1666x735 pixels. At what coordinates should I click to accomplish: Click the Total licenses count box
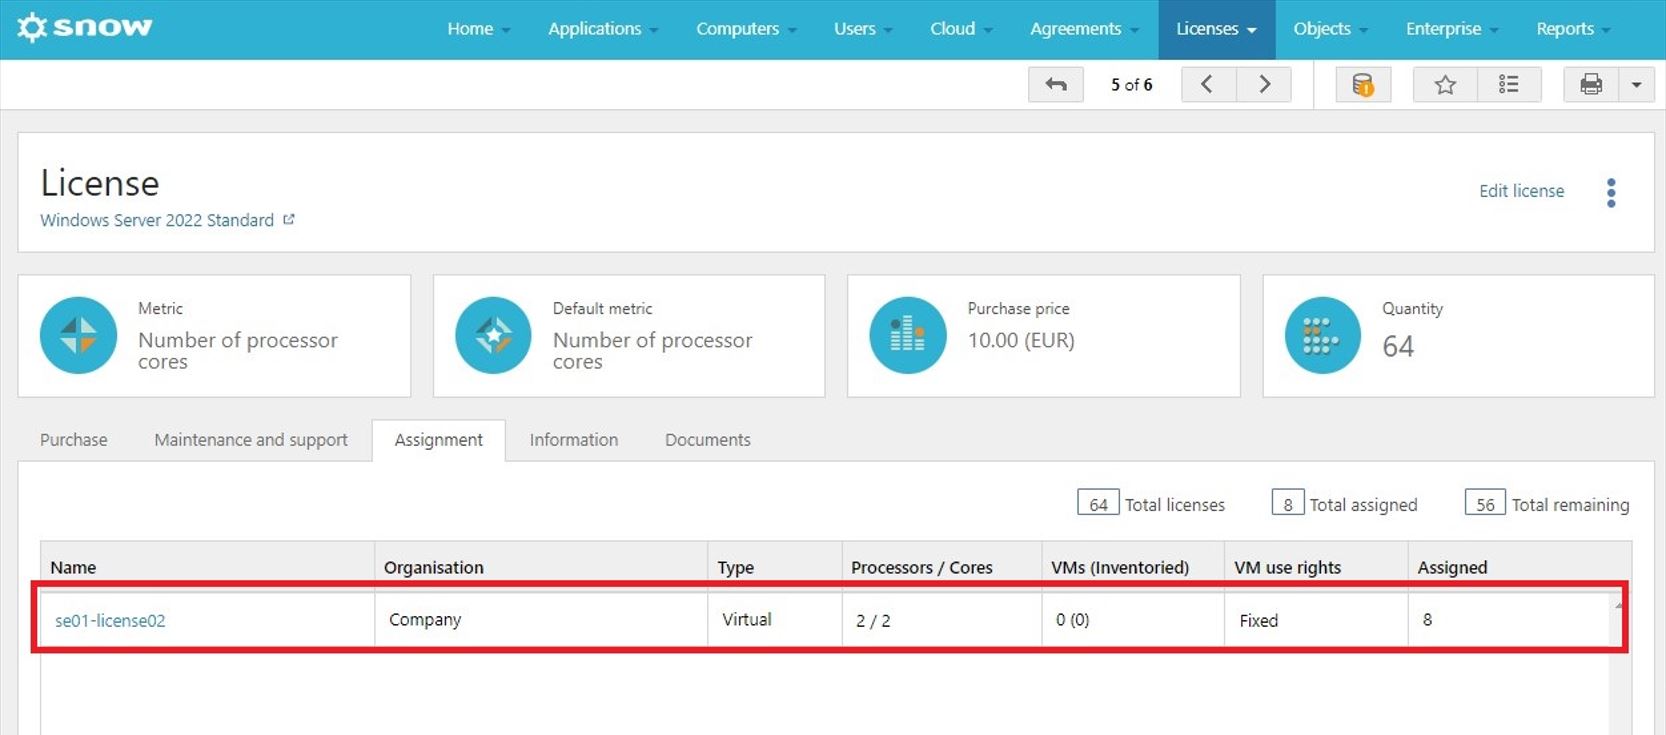point(1098,503)
